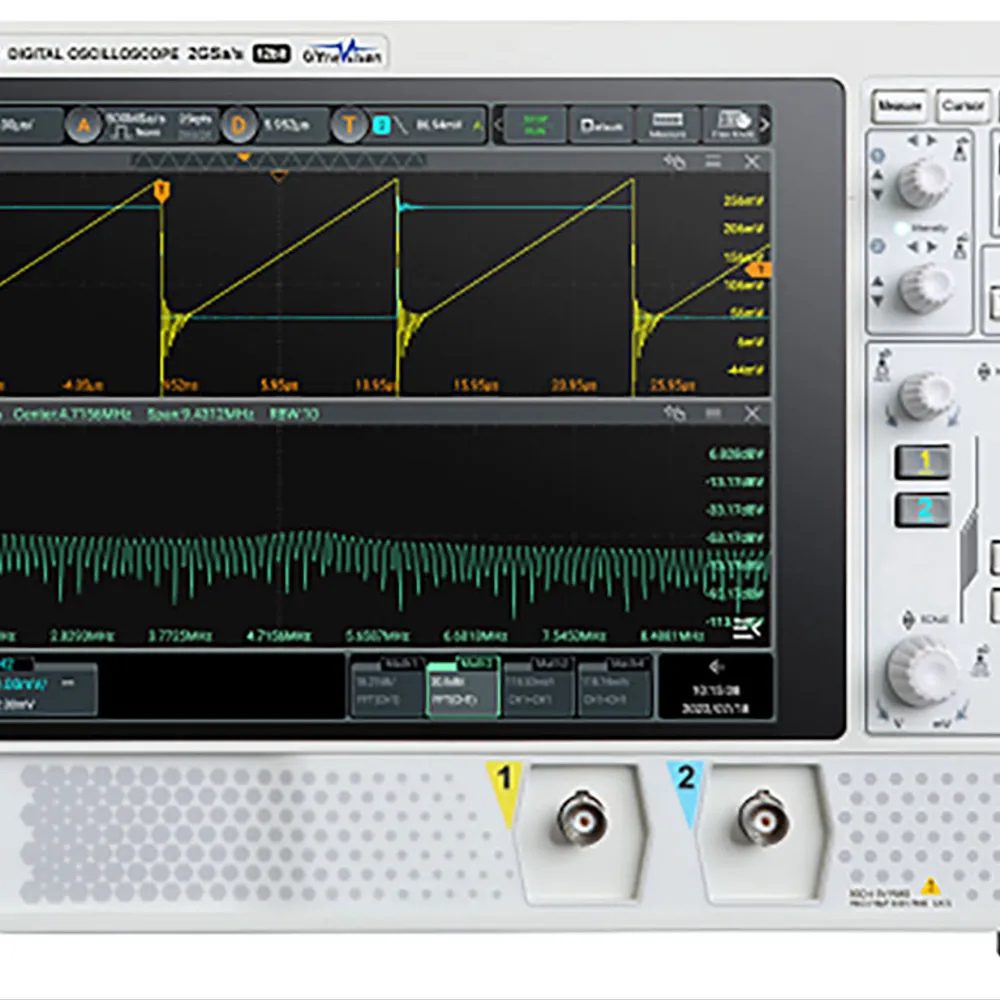
Task: Select the highlighted Math2 FFT tab
Action: point(463,686)
